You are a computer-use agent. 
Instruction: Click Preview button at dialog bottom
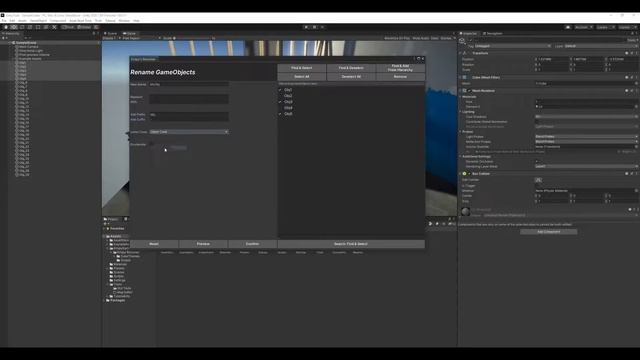203,244
